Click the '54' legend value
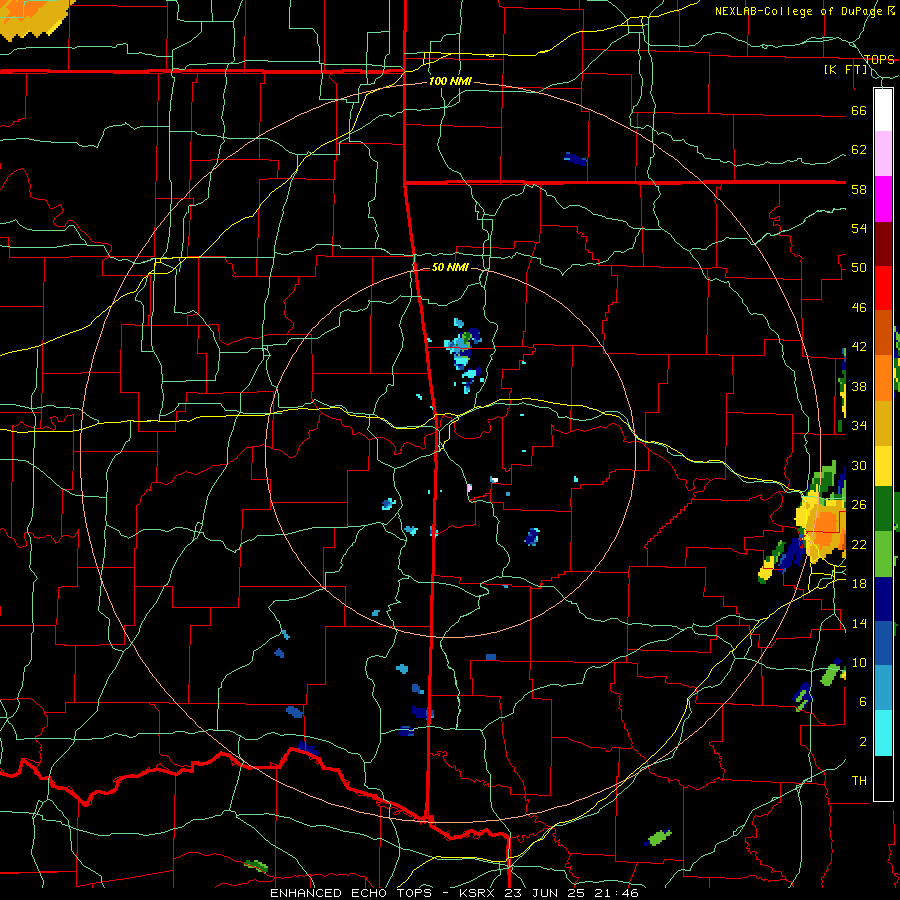Image resolution: width=900 pixels, height=900 pixels. pyautogui.click(x=859, y=228)
